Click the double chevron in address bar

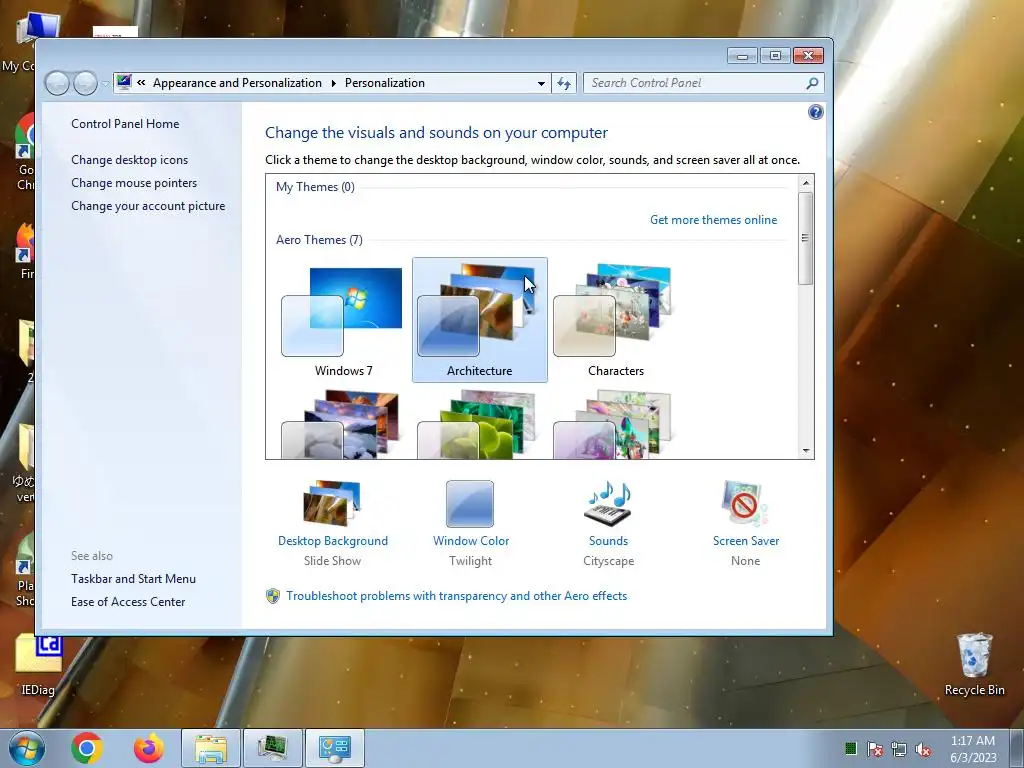[141, 83]
